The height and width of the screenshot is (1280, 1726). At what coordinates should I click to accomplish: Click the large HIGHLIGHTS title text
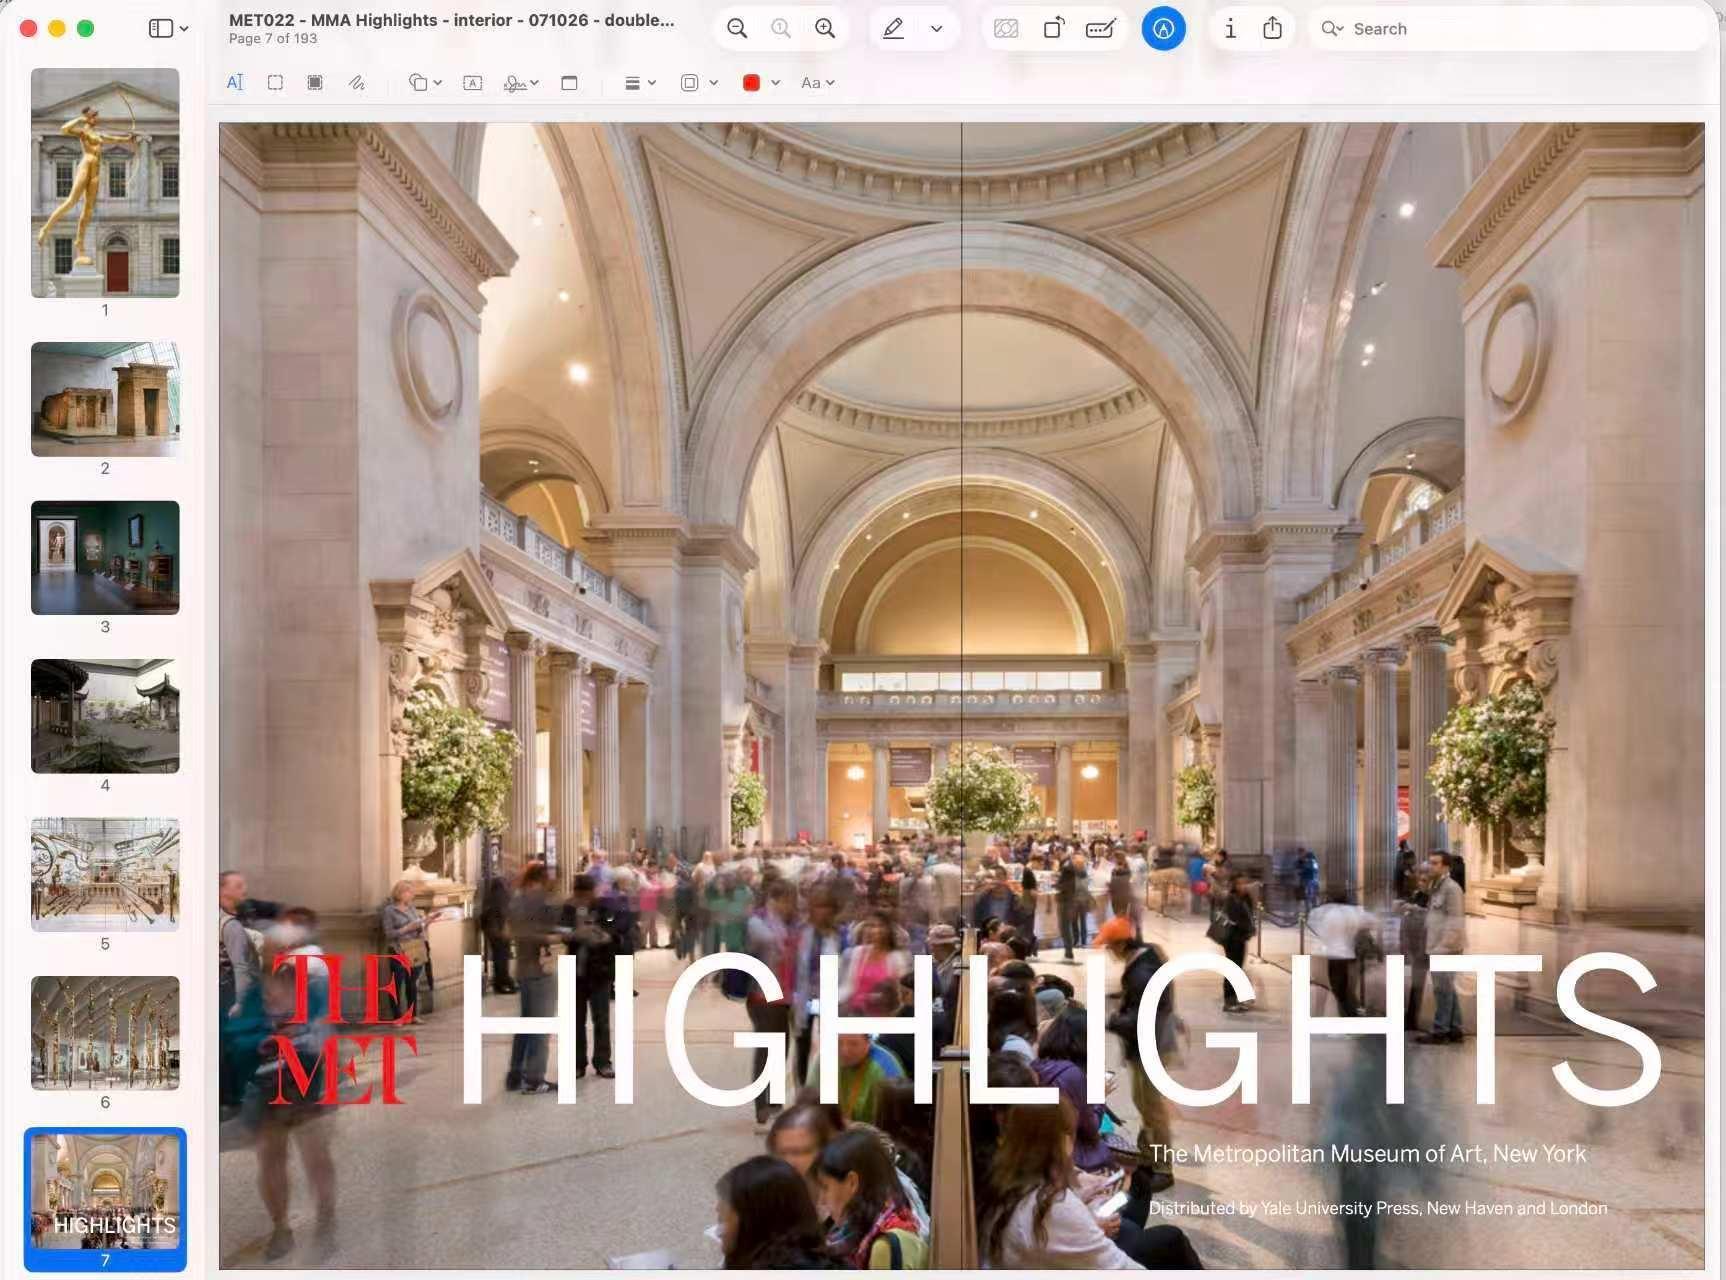1060,1030
